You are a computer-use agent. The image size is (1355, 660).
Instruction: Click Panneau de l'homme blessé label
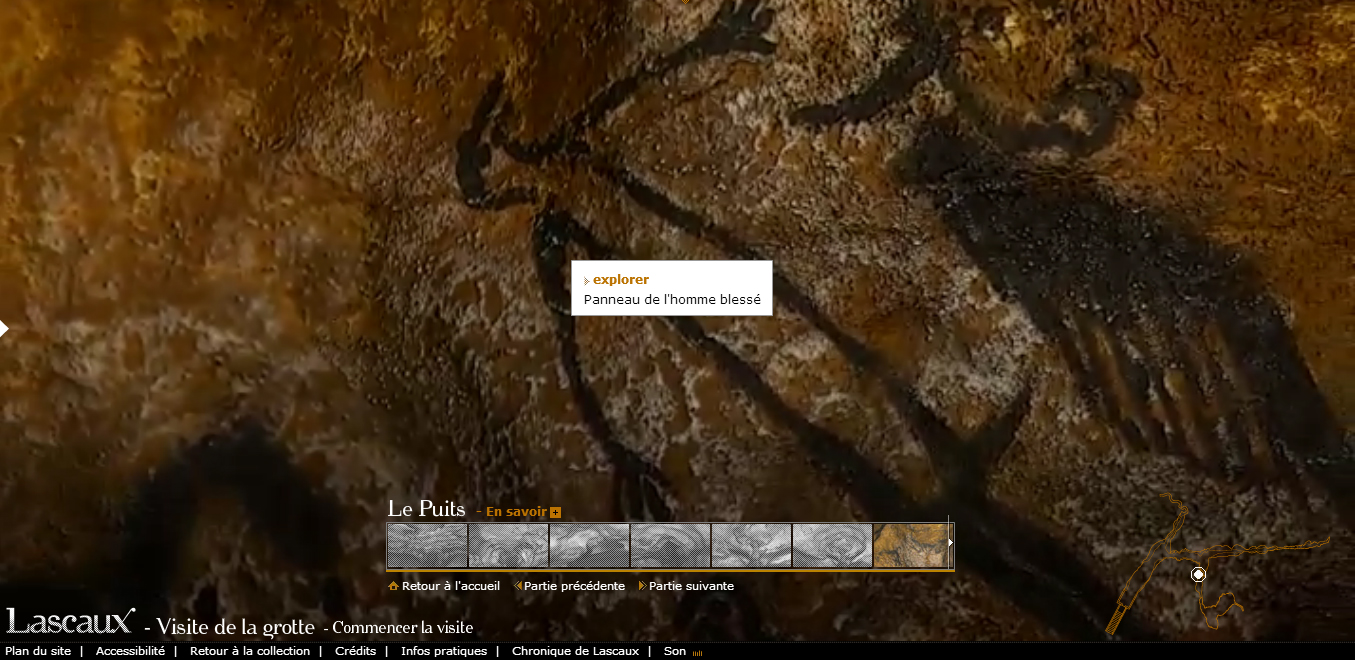click(x=672, y=299)
